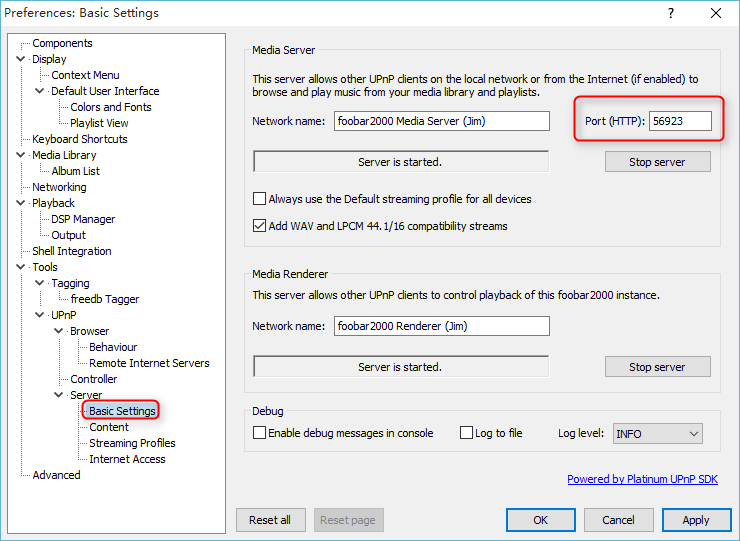Select the UPnP tree item
The image size is (740, 541).
pos(64,315)
